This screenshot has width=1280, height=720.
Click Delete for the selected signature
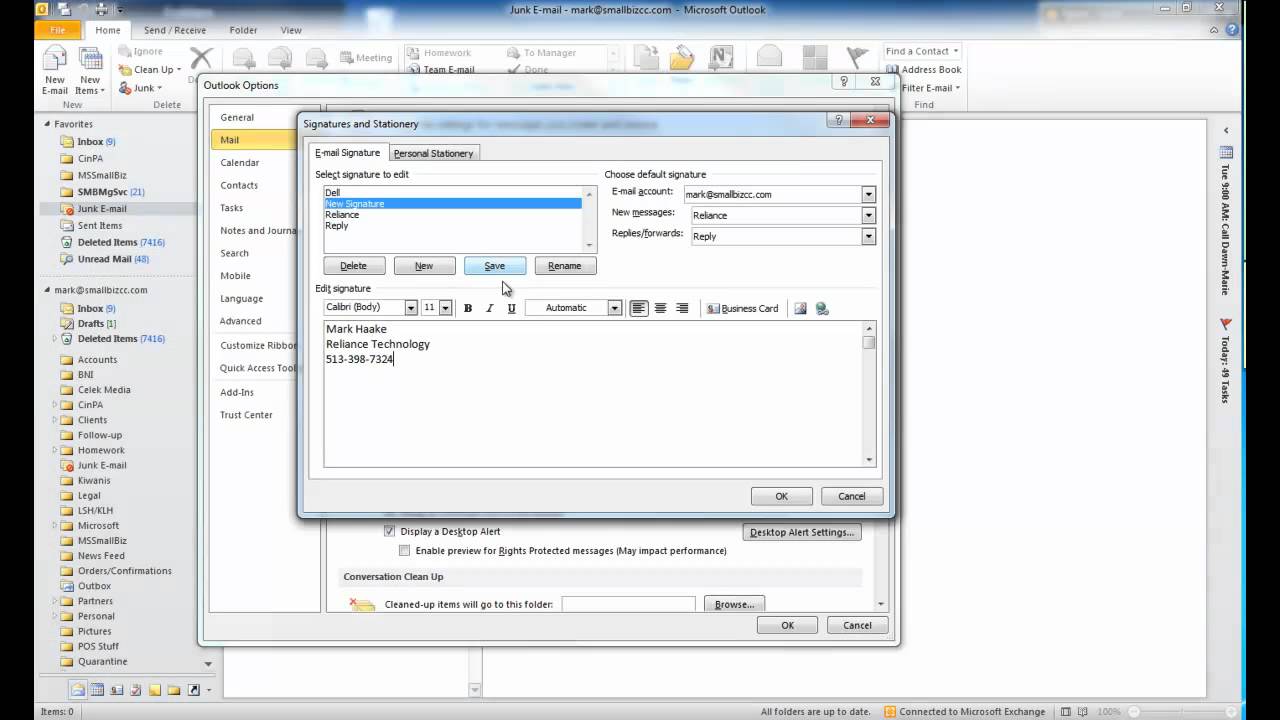[353, 266]
